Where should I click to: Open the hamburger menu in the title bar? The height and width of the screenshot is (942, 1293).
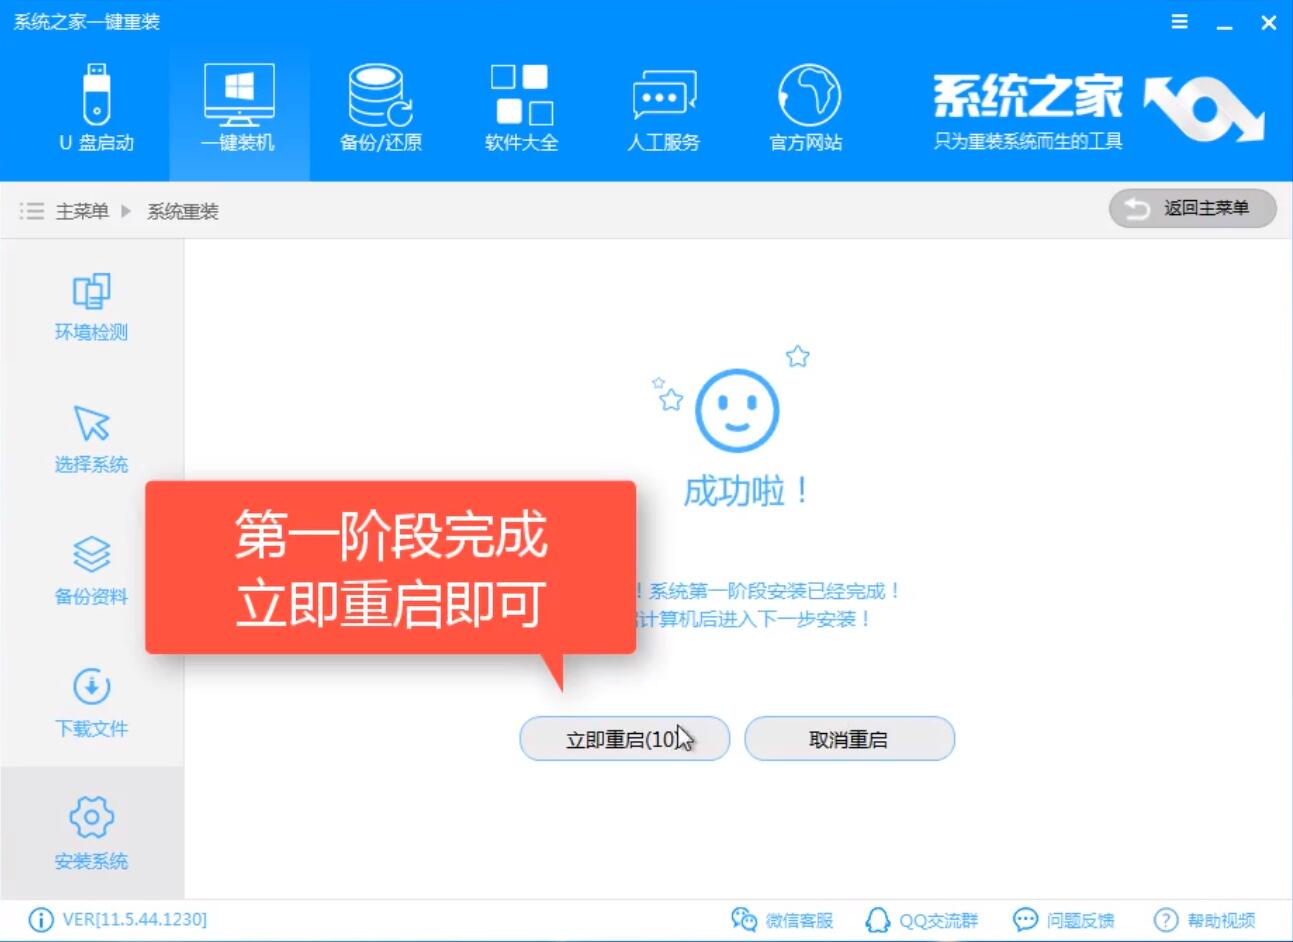(1178, 20)
